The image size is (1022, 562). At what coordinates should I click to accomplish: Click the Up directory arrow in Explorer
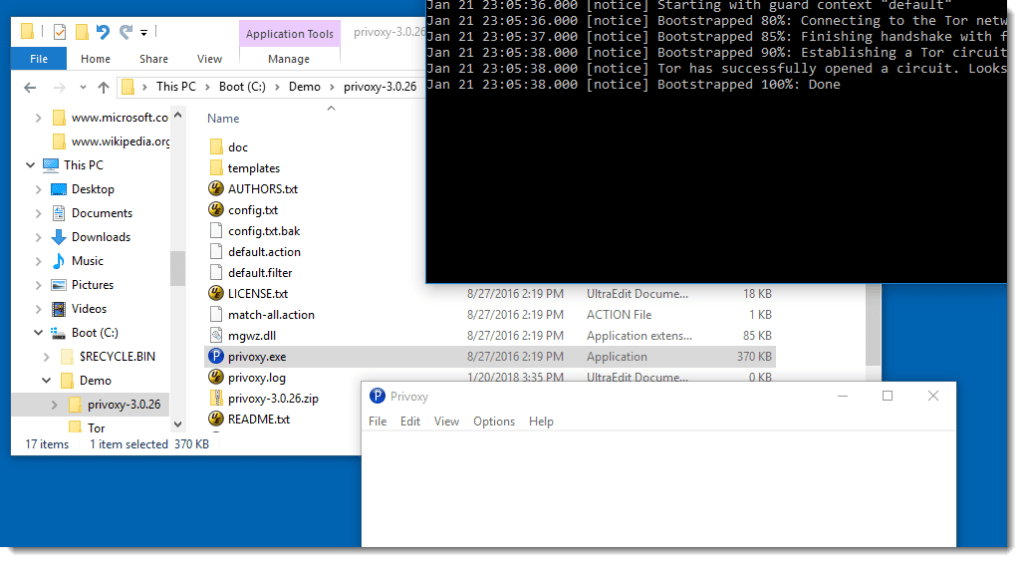click(x=101, y=87)
